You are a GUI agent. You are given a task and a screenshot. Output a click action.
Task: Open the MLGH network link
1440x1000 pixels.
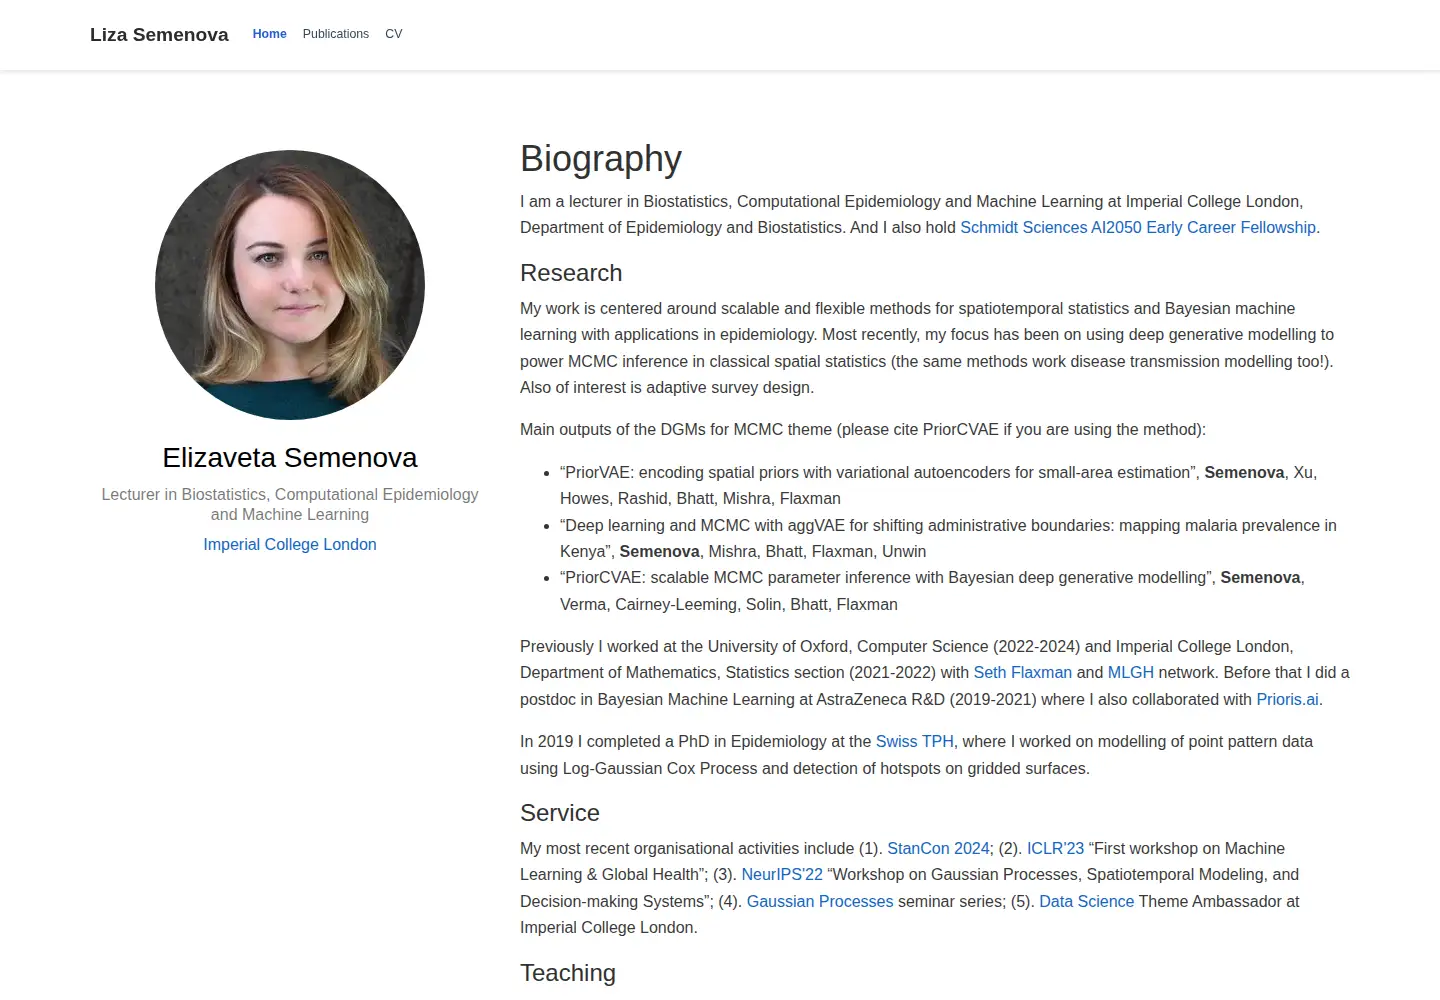coord(1131,672)
